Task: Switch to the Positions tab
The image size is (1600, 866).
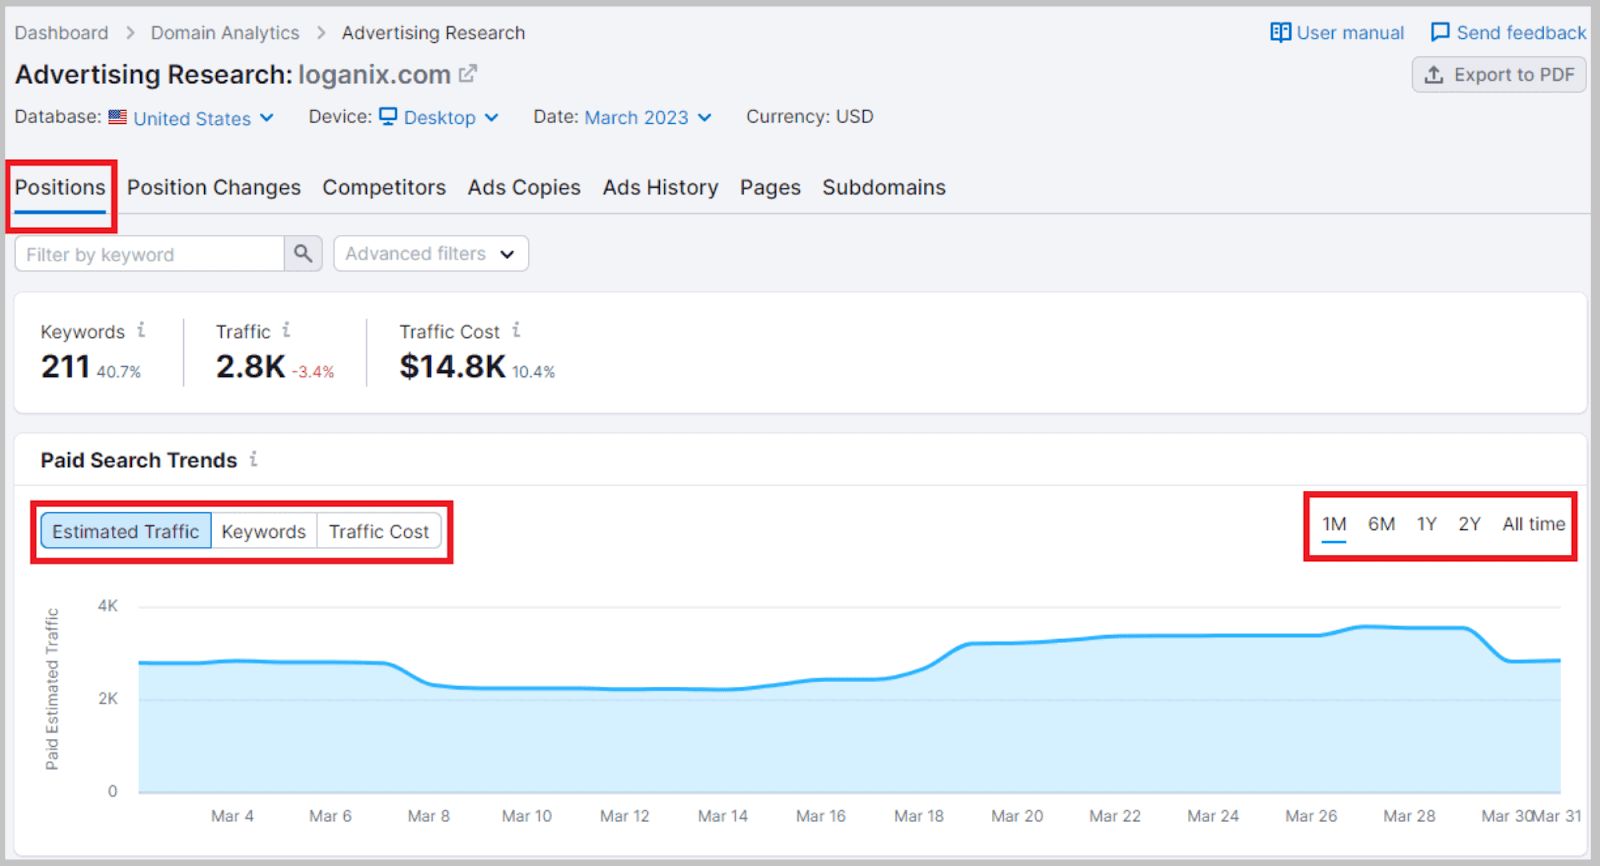Action: coord(60,188)
